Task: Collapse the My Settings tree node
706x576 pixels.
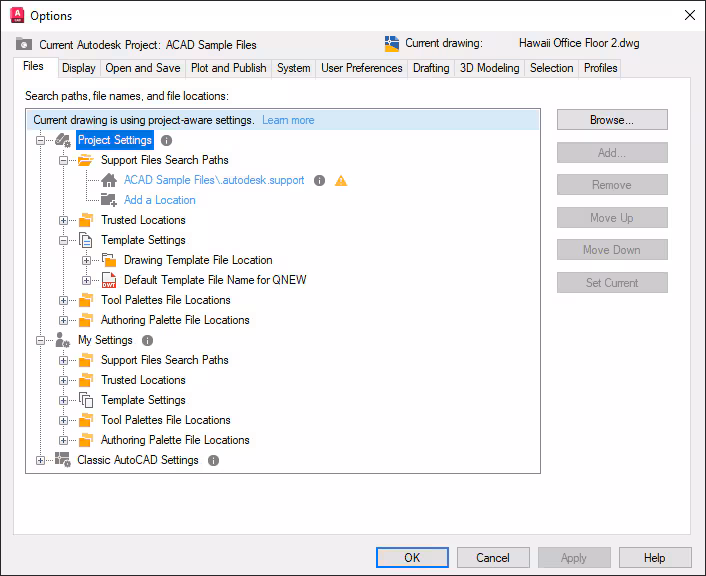Action: coord(41,340)
